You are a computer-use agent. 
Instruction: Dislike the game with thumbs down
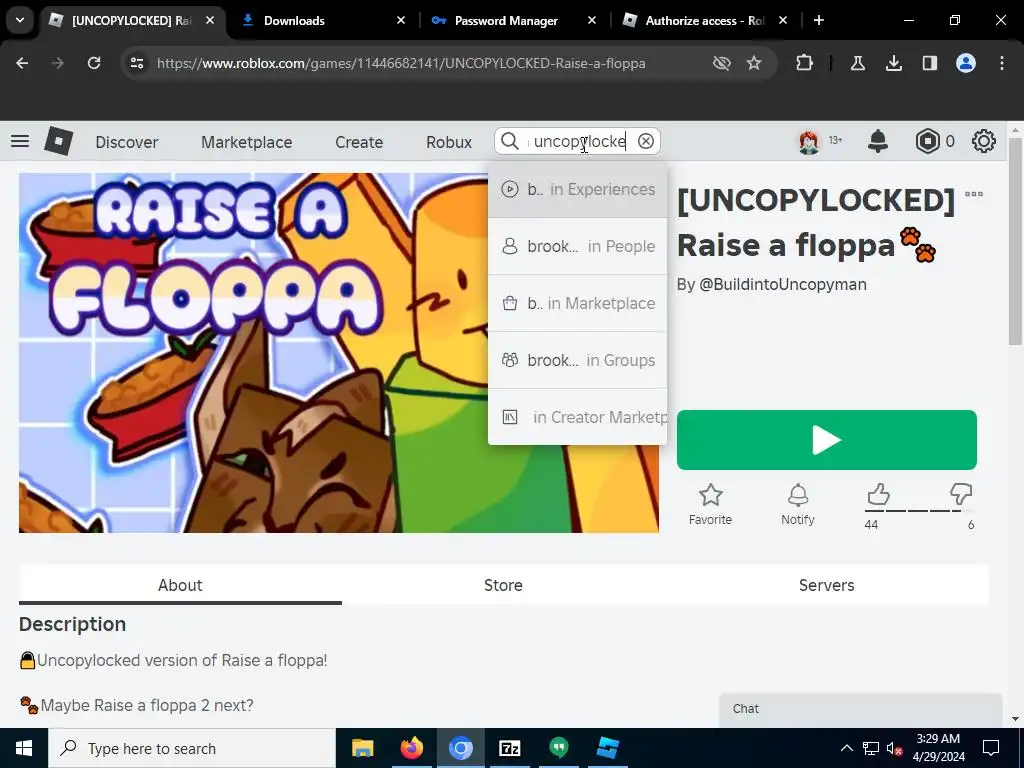click(x=961, y=494)
